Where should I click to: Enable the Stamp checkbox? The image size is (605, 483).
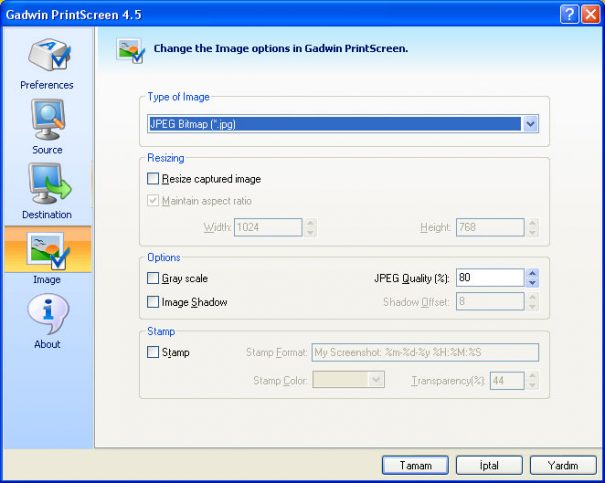point(153,352)
